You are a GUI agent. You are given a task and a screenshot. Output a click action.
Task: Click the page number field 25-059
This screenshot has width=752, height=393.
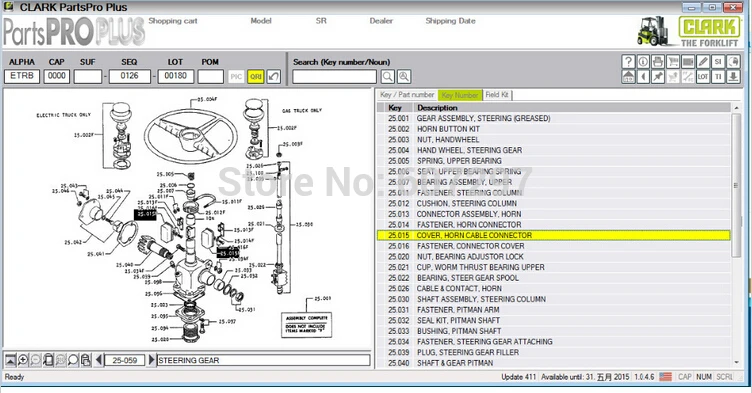tap(125, 360)
